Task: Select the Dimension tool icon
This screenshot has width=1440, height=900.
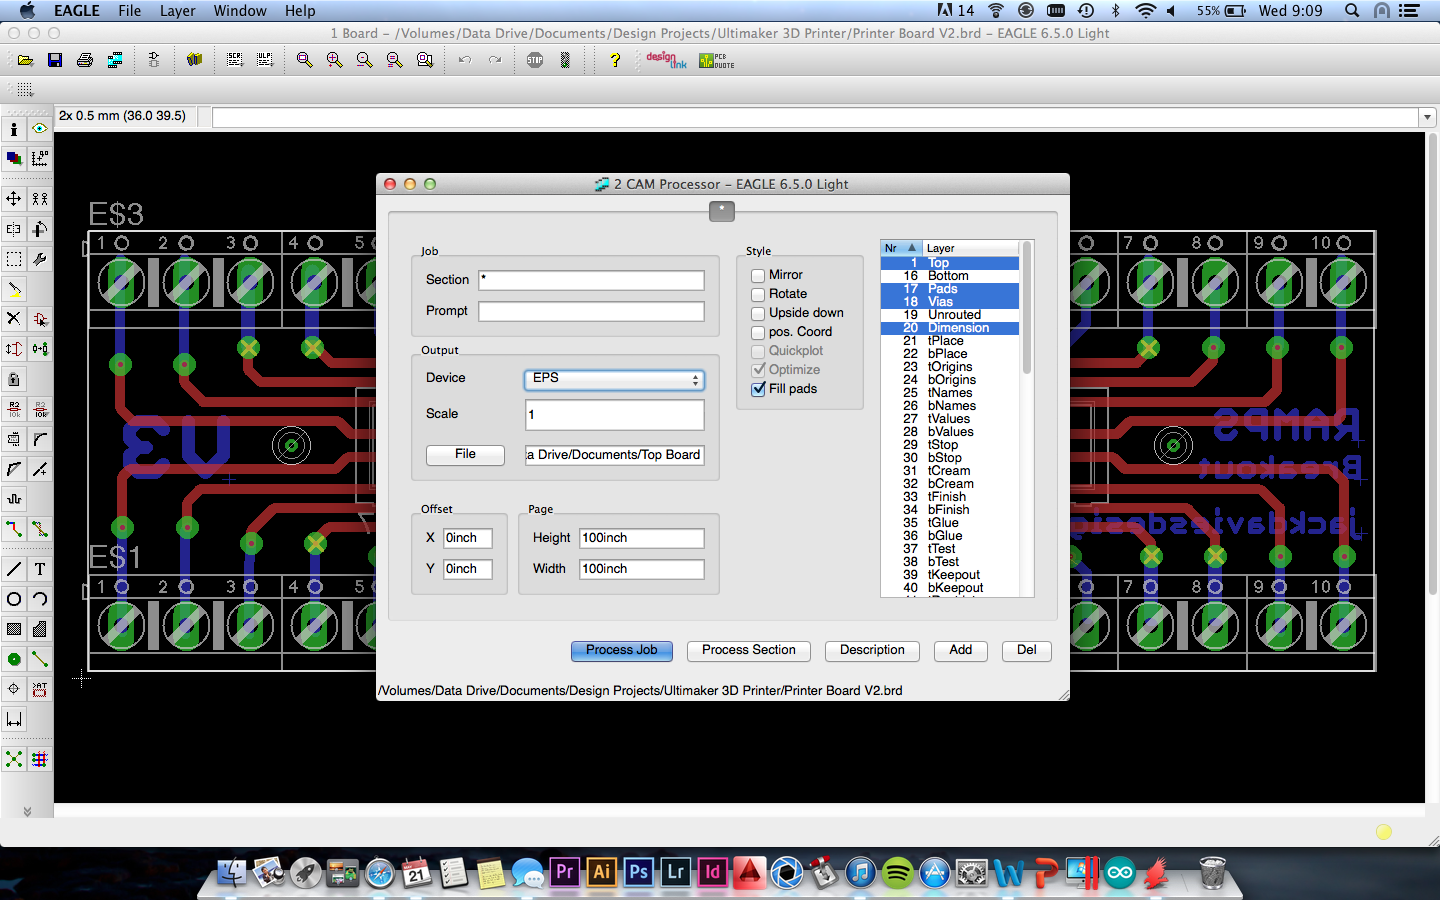Action: 14,719
